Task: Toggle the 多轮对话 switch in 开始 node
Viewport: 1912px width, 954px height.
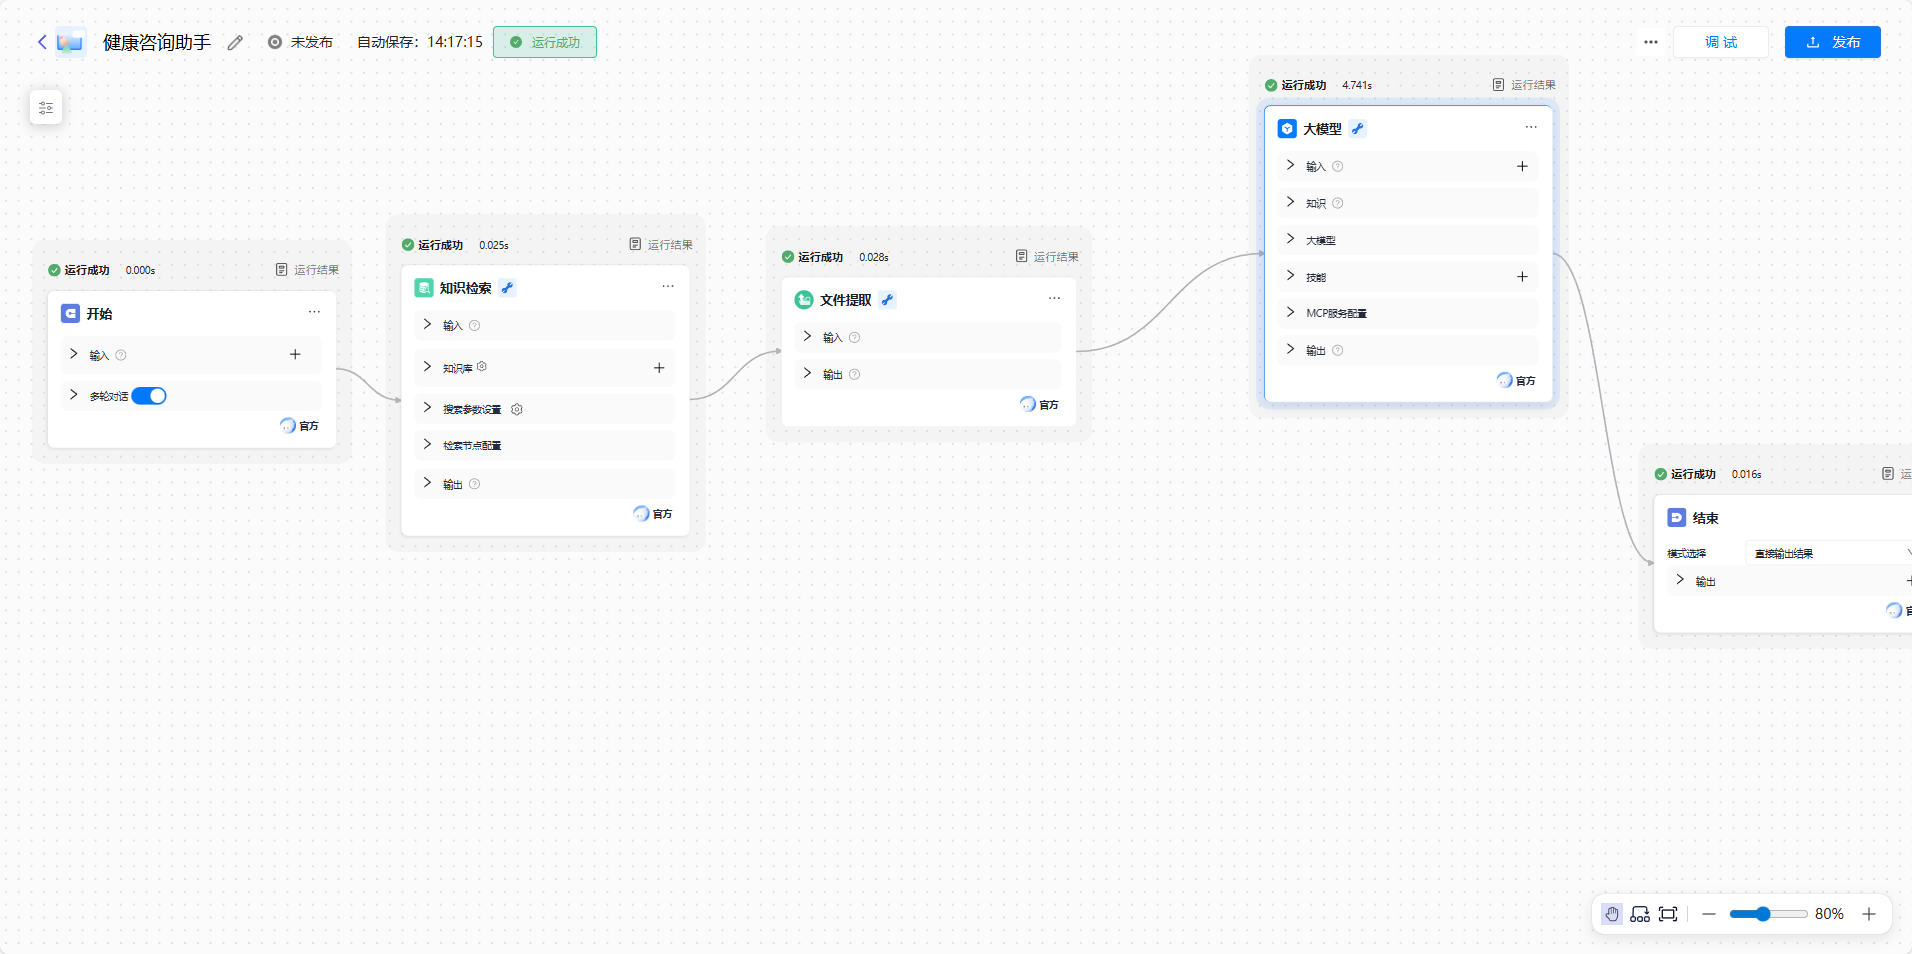Action: pos(149,396)
